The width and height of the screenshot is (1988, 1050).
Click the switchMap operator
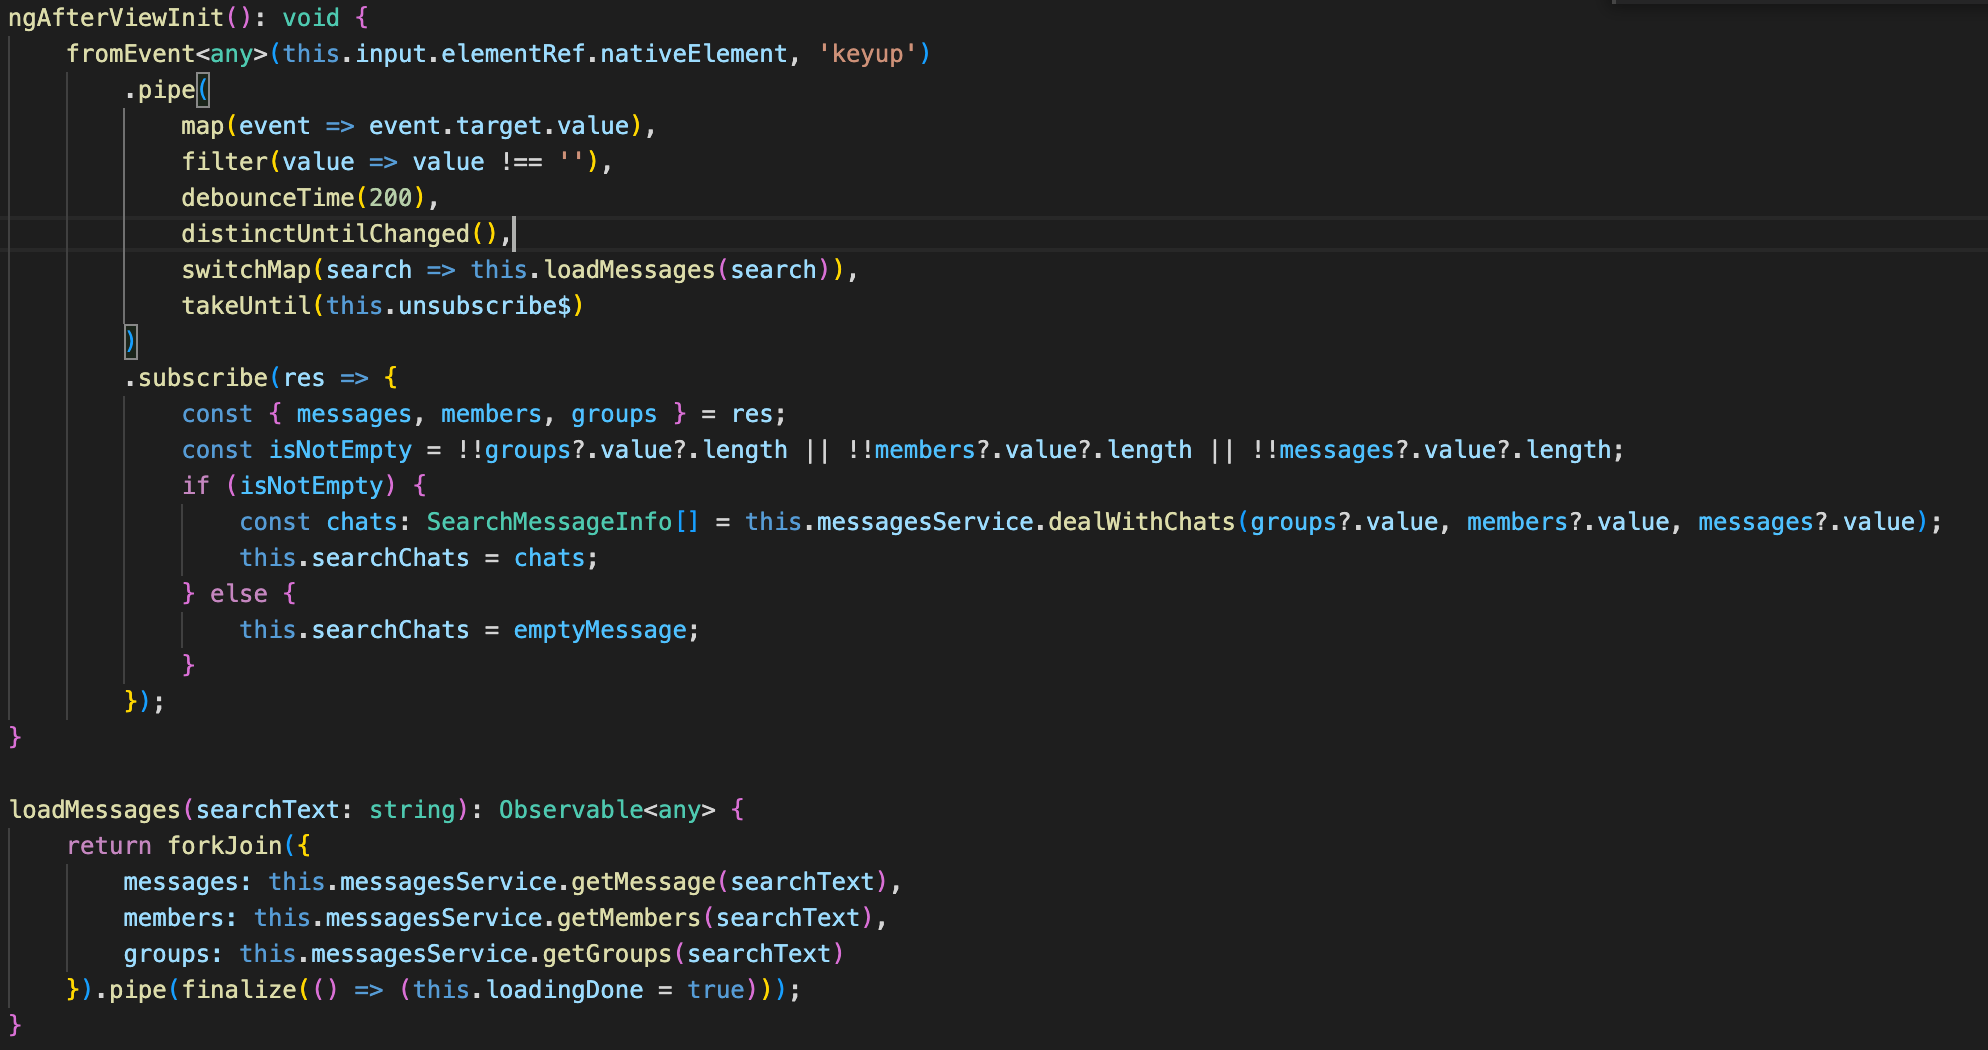click(246, 270)
